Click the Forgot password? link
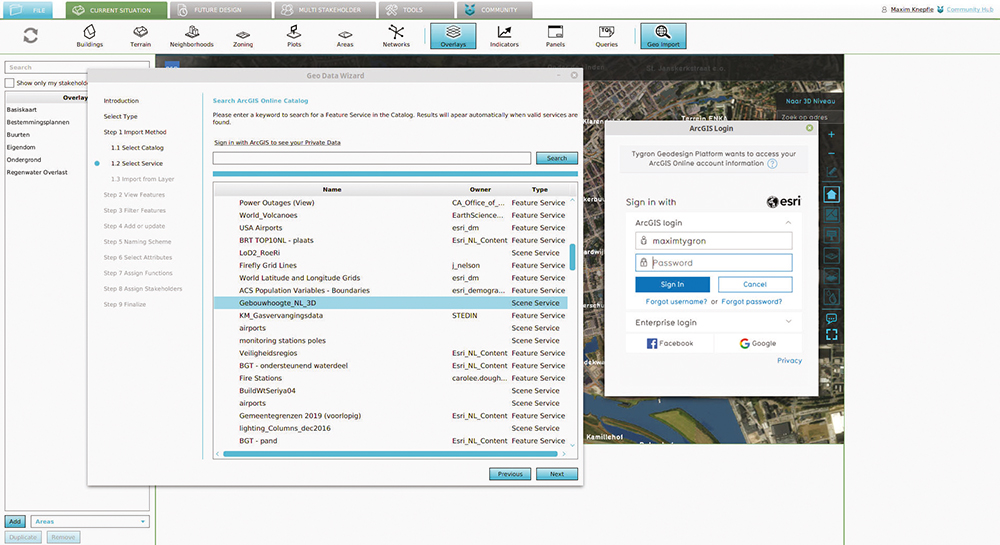1000x545 pixels. tap(752, 301)
